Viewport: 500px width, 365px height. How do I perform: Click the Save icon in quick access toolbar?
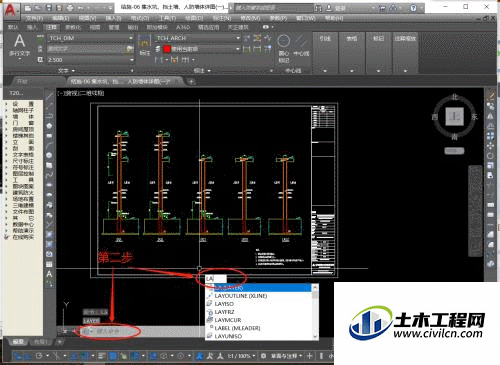(49, 8)
